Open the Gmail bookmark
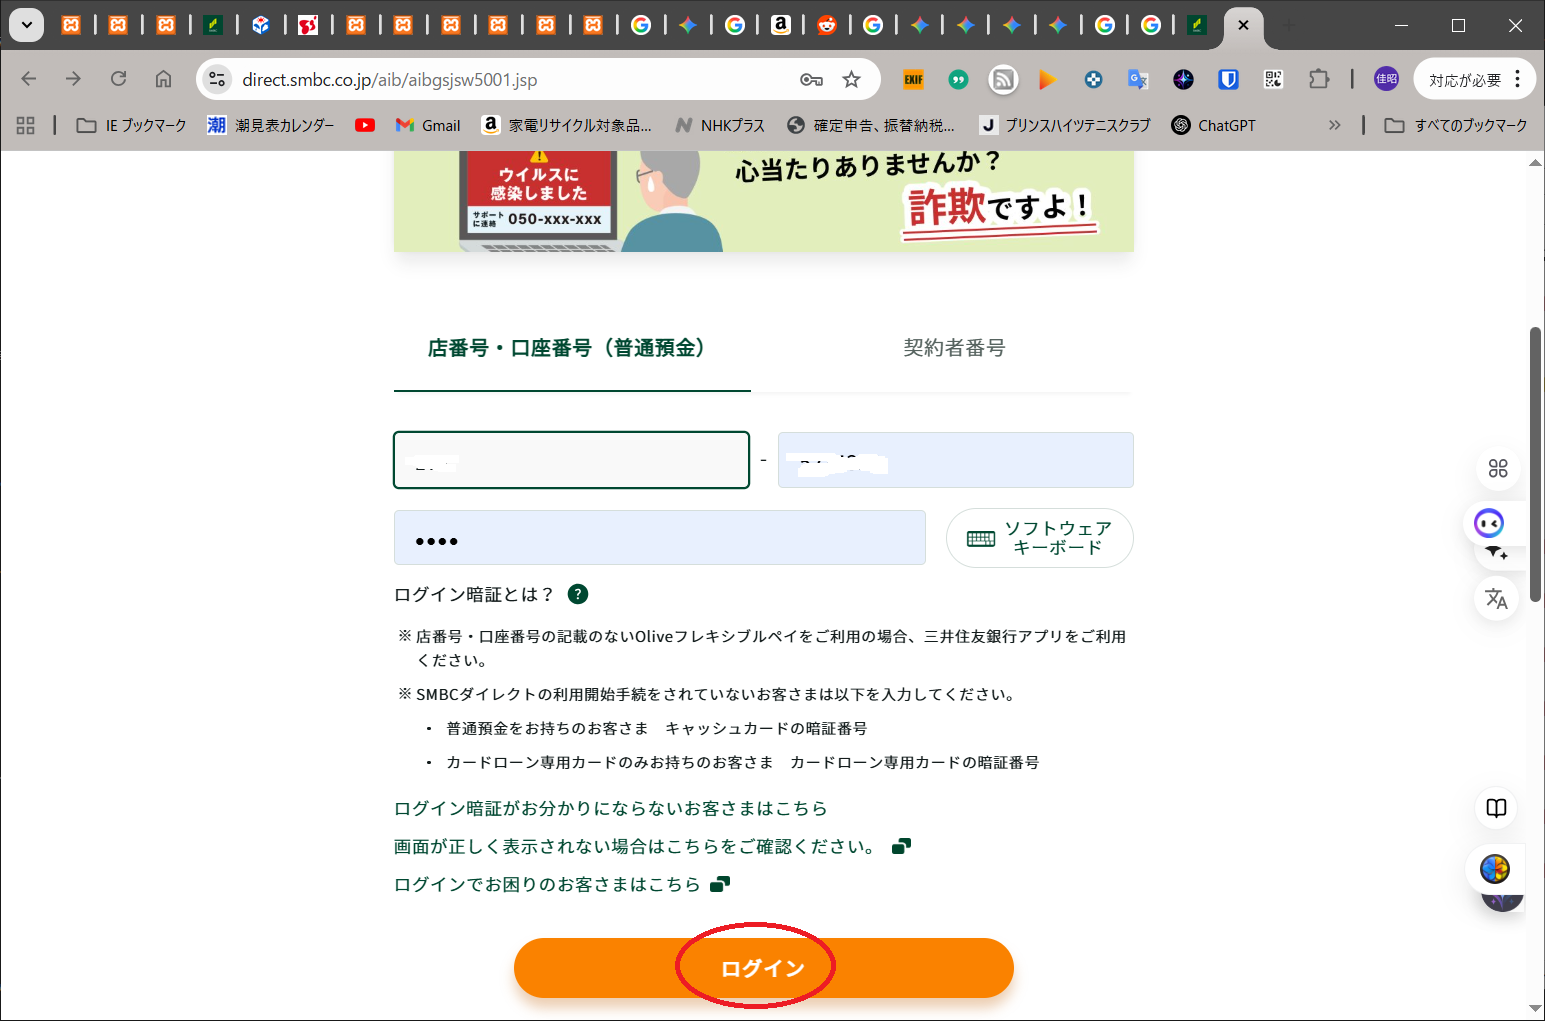This screenshot has height=1021, width=1545. tap(428, 125)
